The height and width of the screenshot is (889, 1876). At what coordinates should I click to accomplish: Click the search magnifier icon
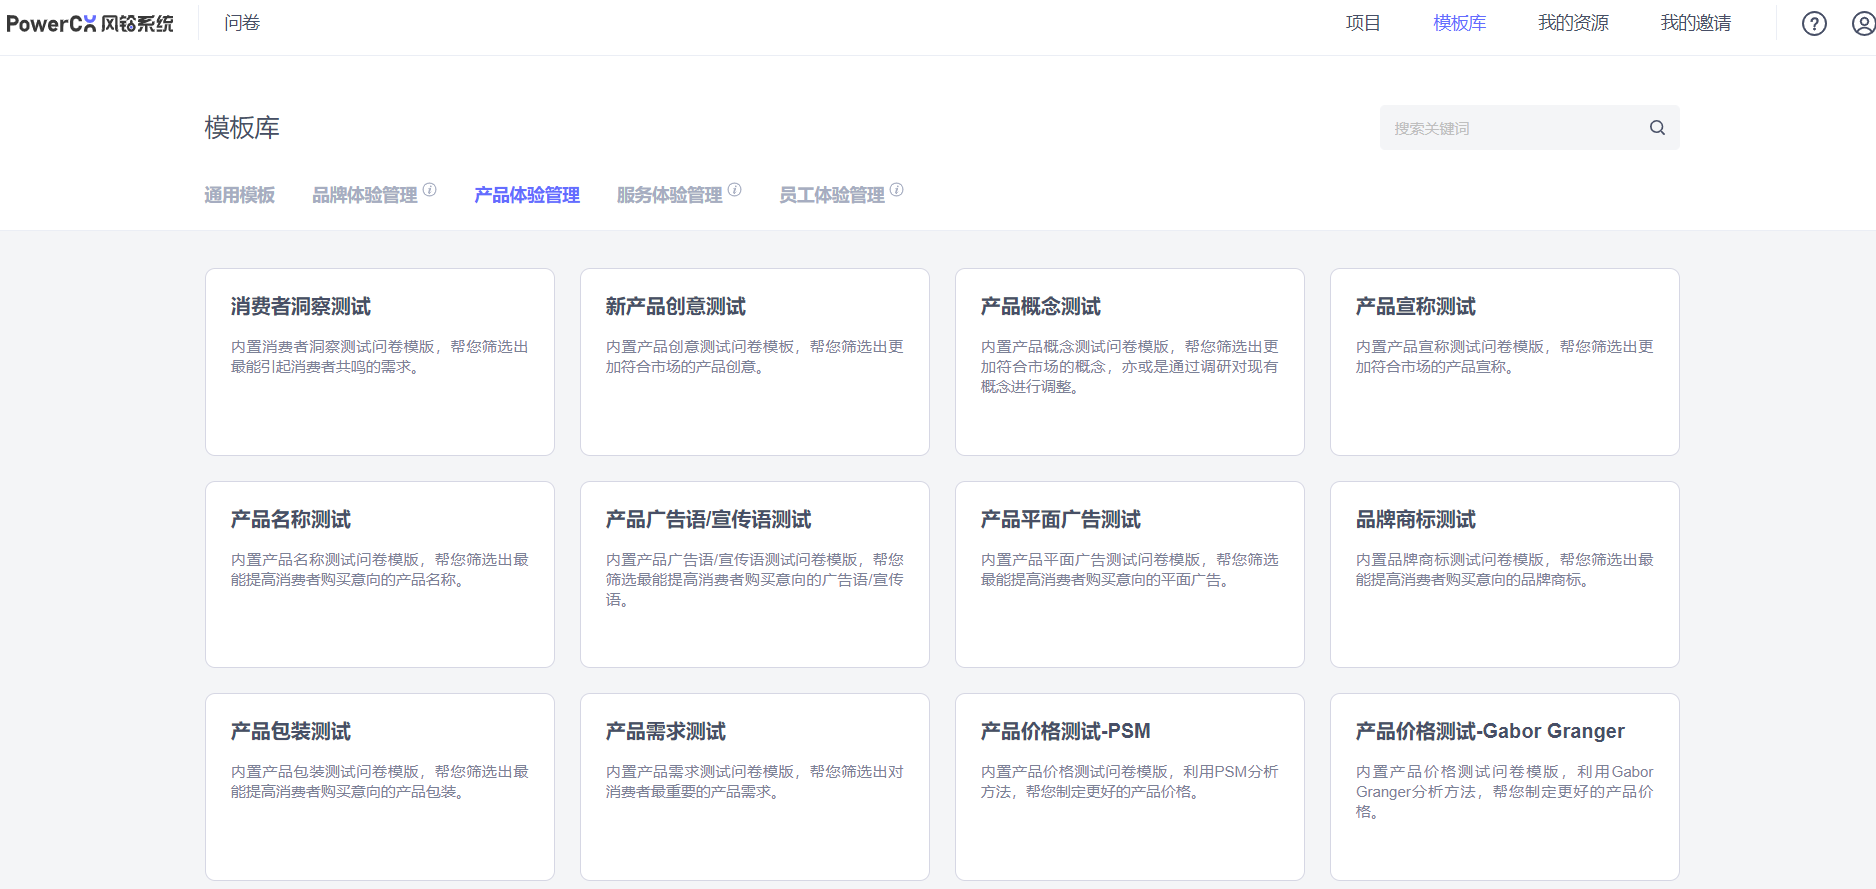click(x=1657, y=128)
